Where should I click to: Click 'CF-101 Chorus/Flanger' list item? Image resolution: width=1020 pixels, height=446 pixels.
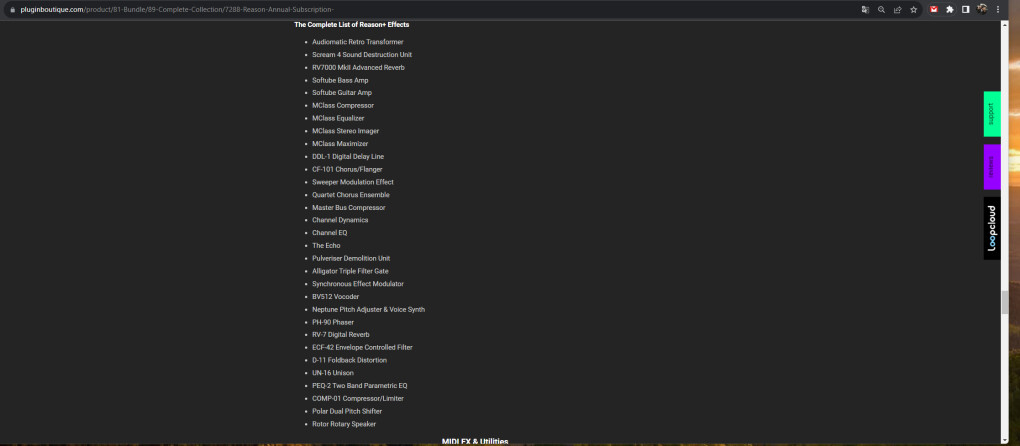coord(347,169)
